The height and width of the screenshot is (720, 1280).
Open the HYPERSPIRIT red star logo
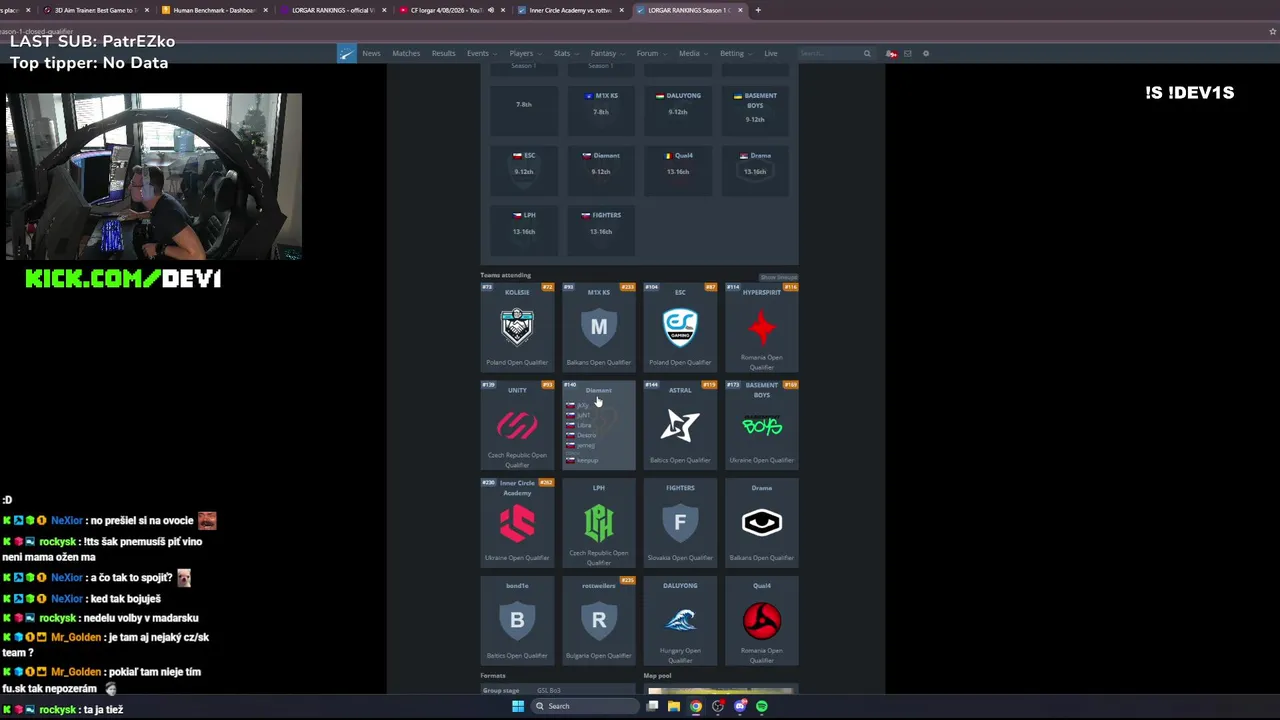[762, 326]
